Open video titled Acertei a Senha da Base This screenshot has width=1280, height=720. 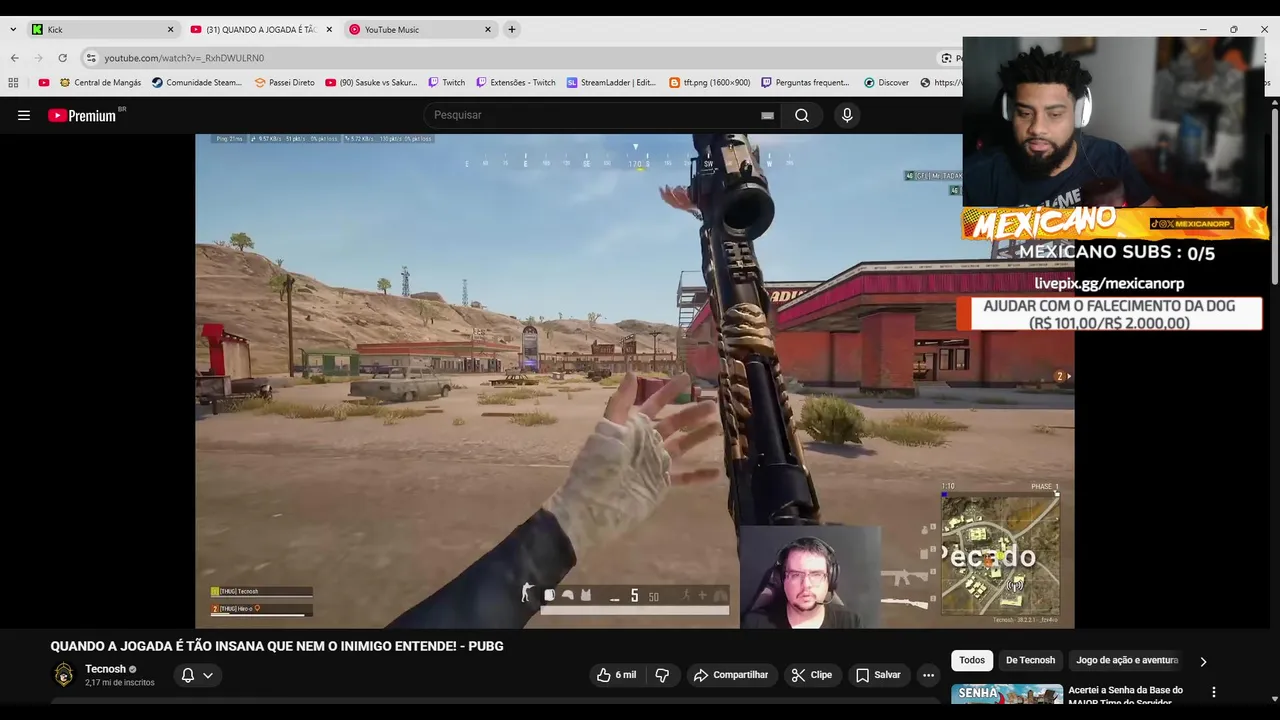coord(1126,694)
